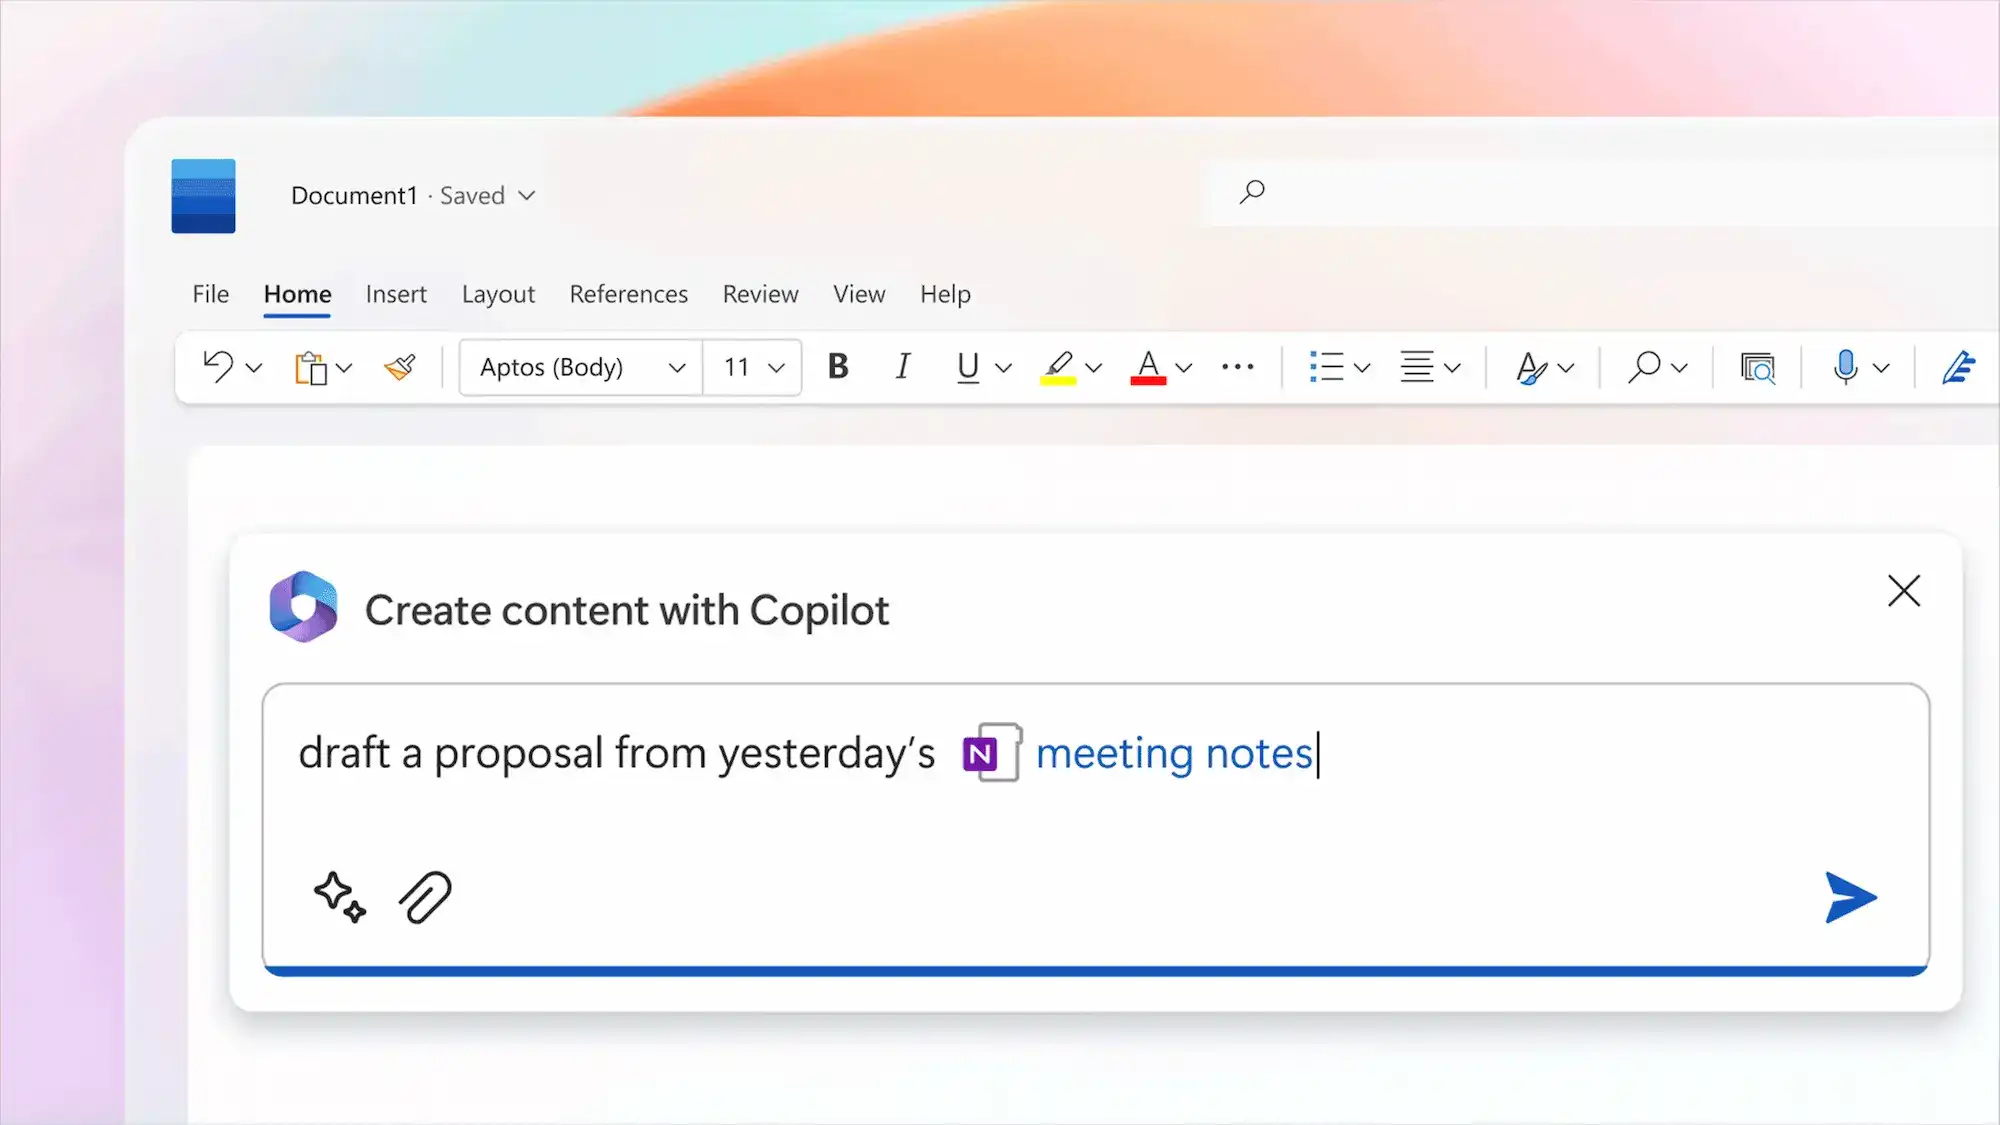2000x1125 pixels.
Task: Expand the underline style dropdown arrow
Action: (x=1003, y=368)
